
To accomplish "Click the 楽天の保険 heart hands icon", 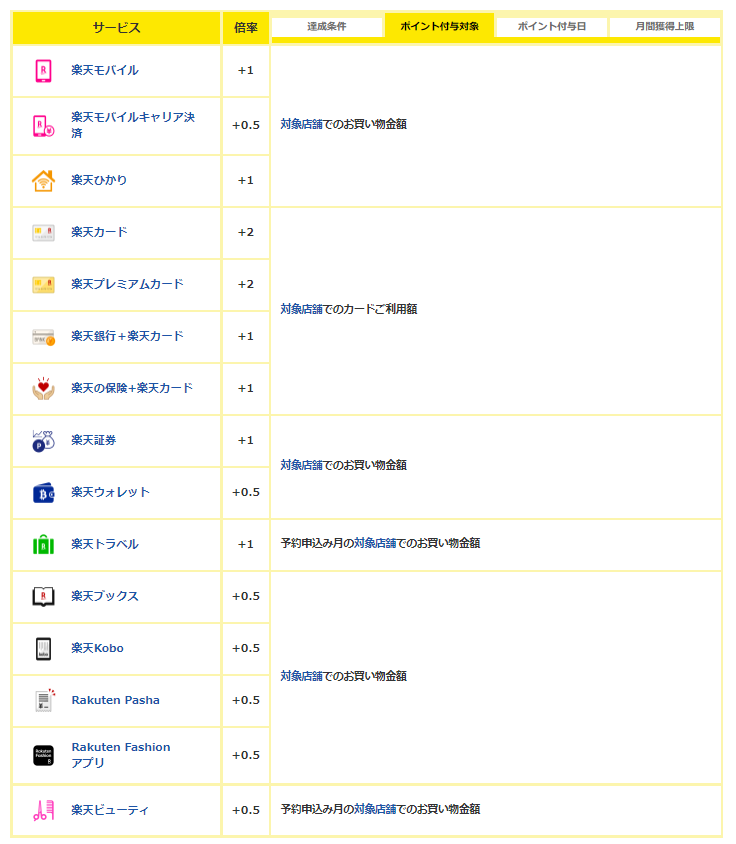I will point(44,389).
